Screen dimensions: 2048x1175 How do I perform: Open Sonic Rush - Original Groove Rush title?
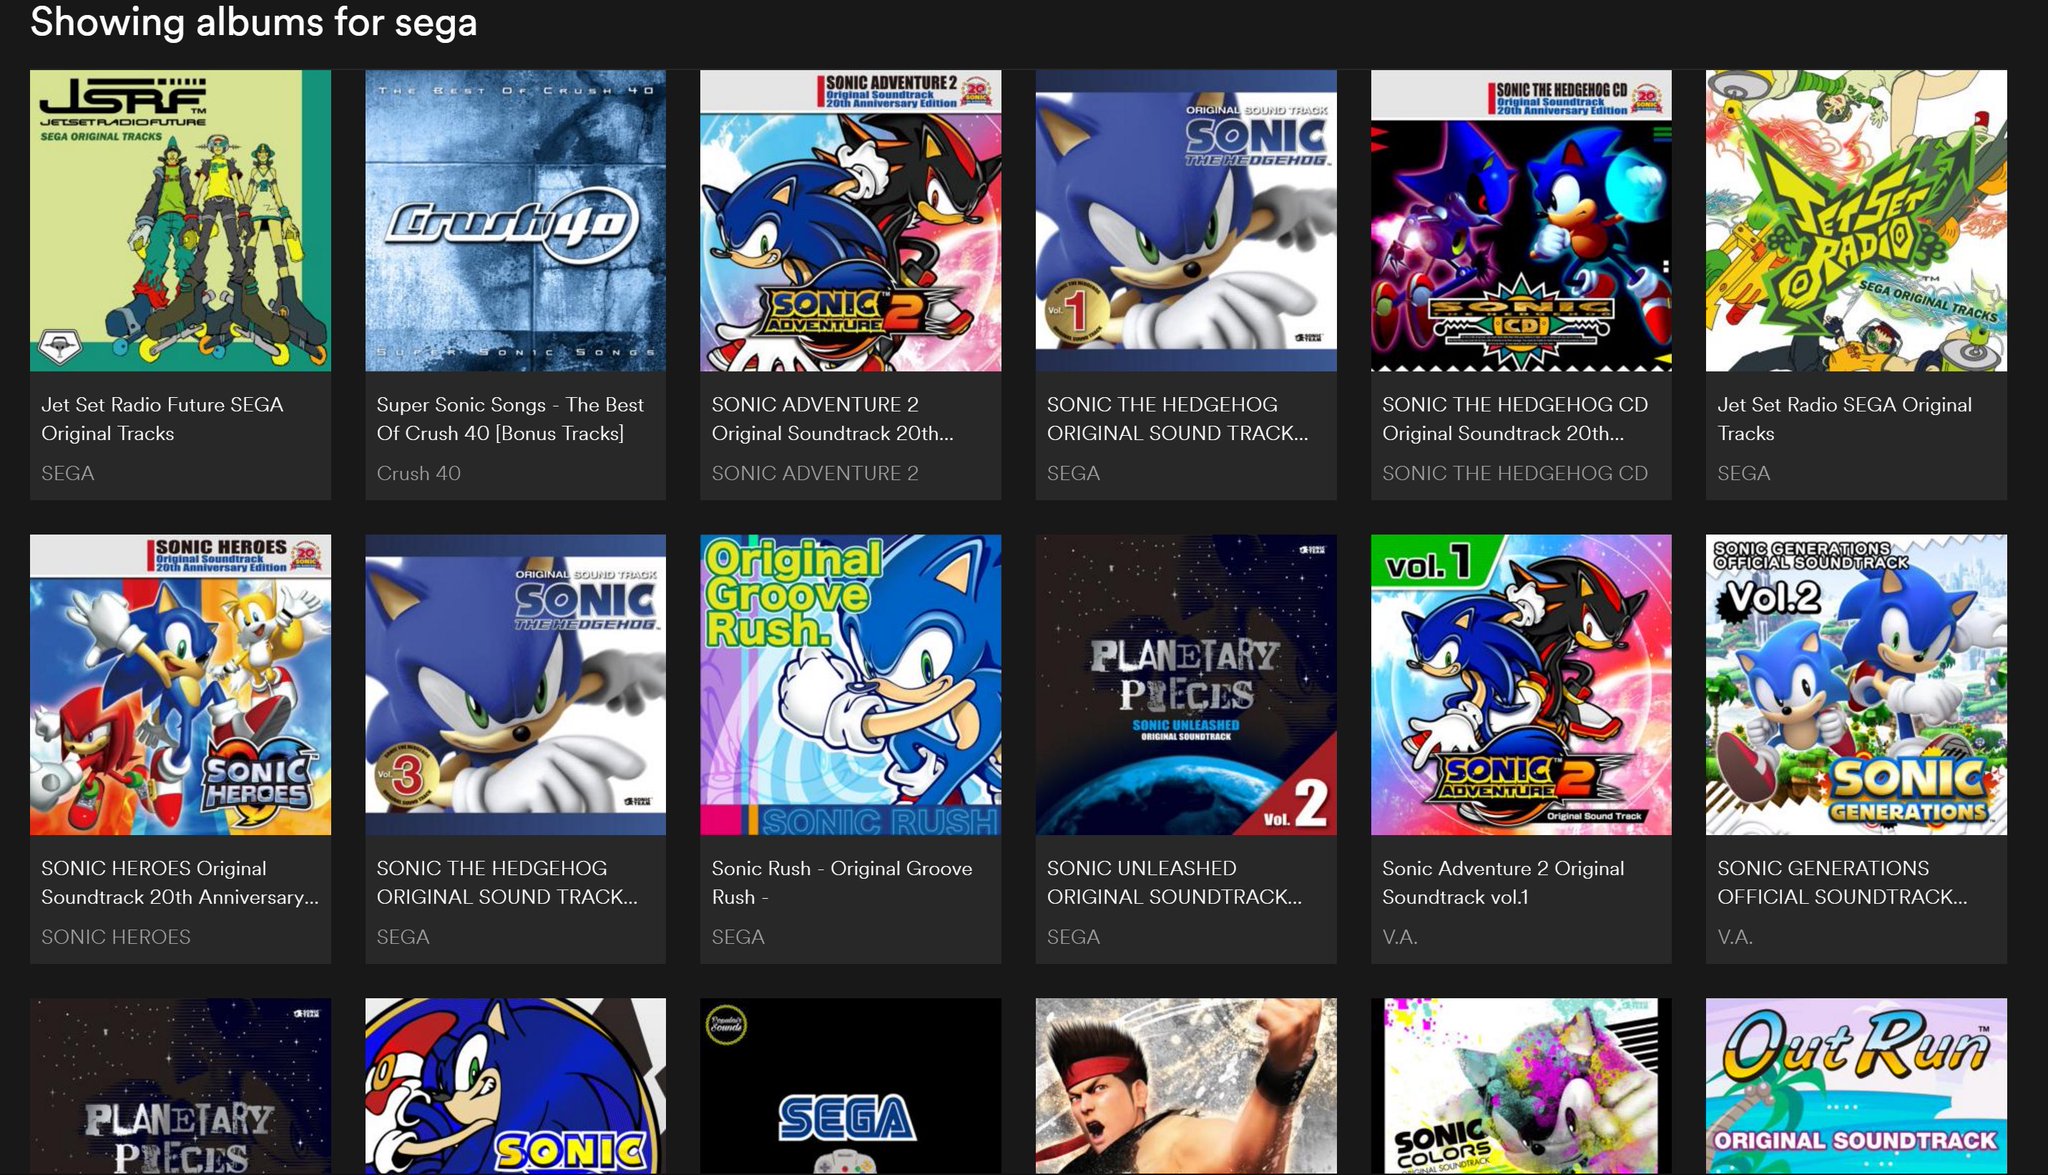tap(841, 883)
